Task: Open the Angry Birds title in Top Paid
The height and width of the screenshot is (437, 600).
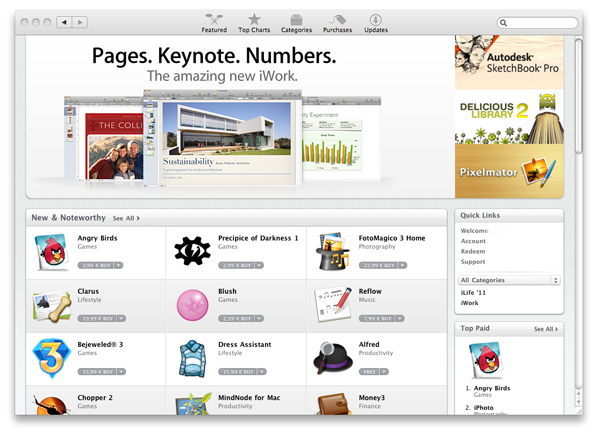Action: pos(492,388)
